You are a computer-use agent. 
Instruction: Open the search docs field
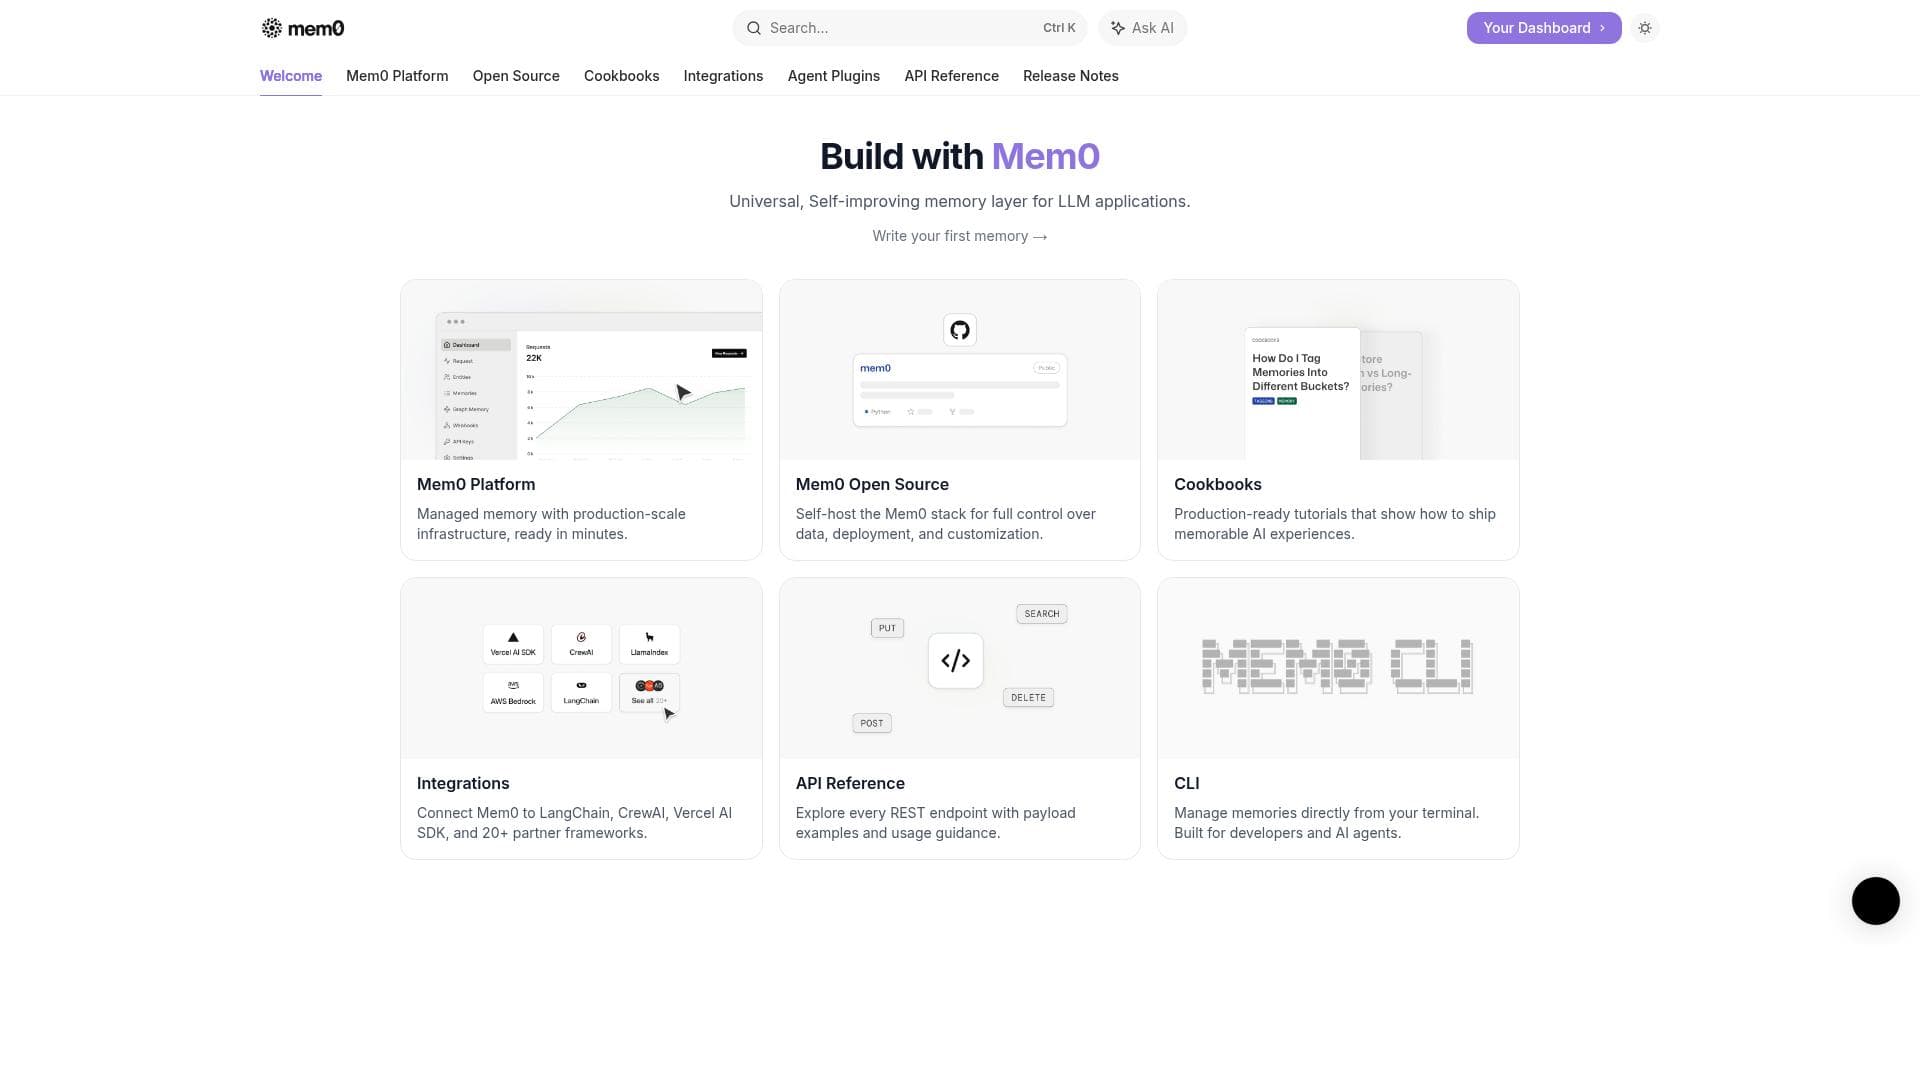(910, 28)
